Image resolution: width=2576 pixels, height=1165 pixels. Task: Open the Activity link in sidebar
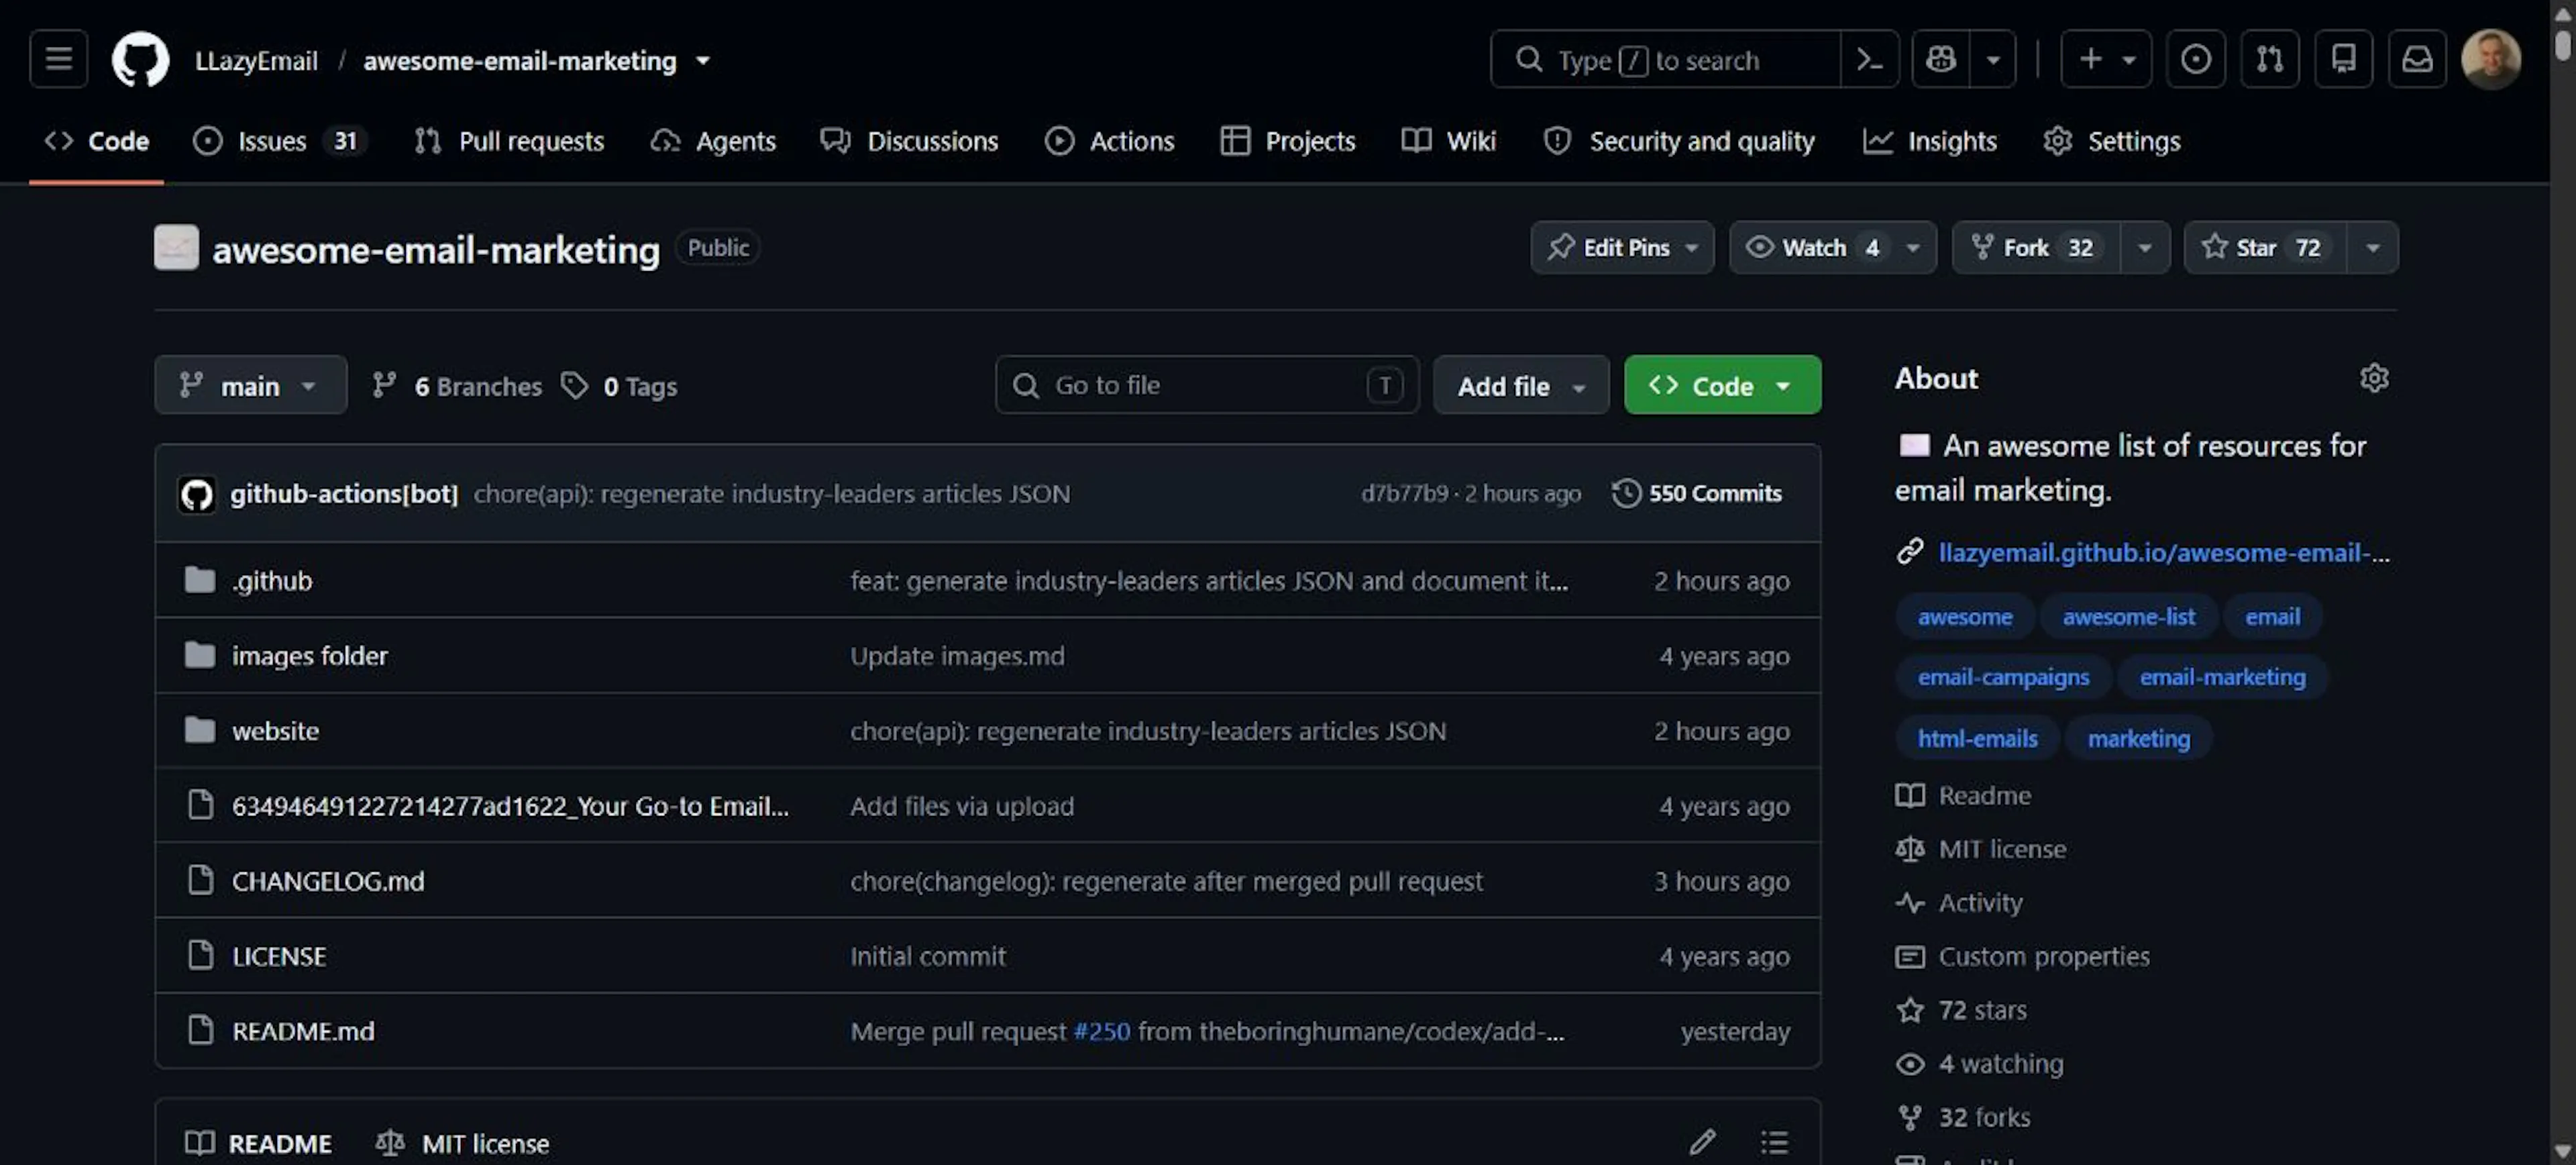(1959, 903)
